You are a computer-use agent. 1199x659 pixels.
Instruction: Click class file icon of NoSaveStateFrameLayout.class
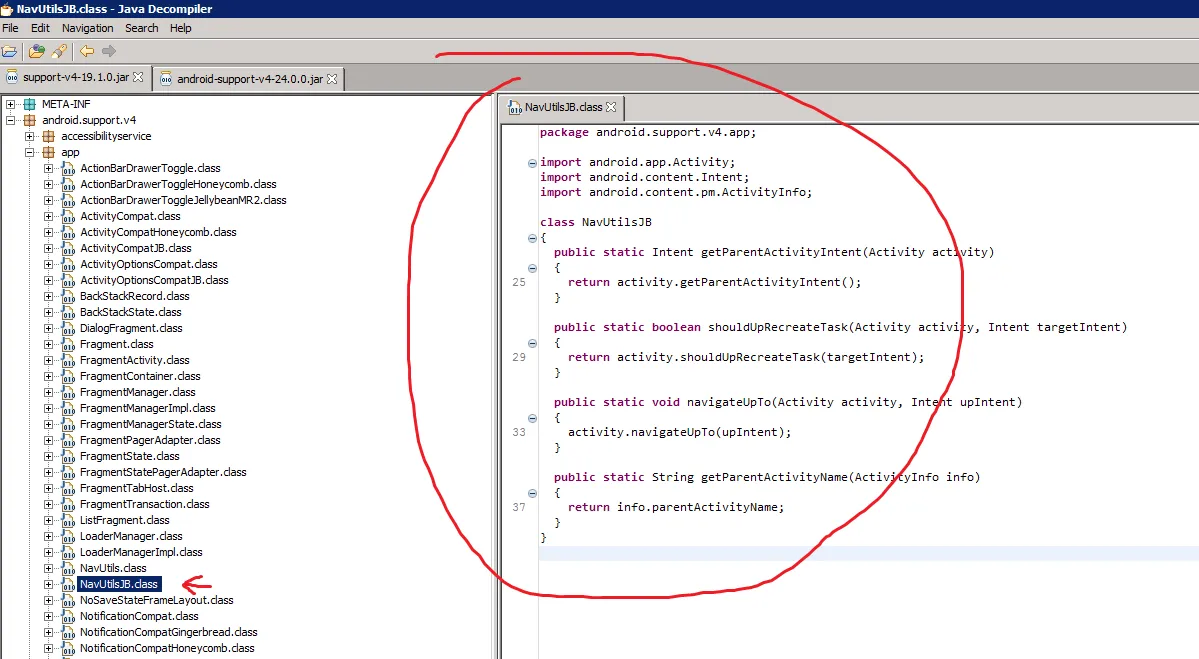68,601
